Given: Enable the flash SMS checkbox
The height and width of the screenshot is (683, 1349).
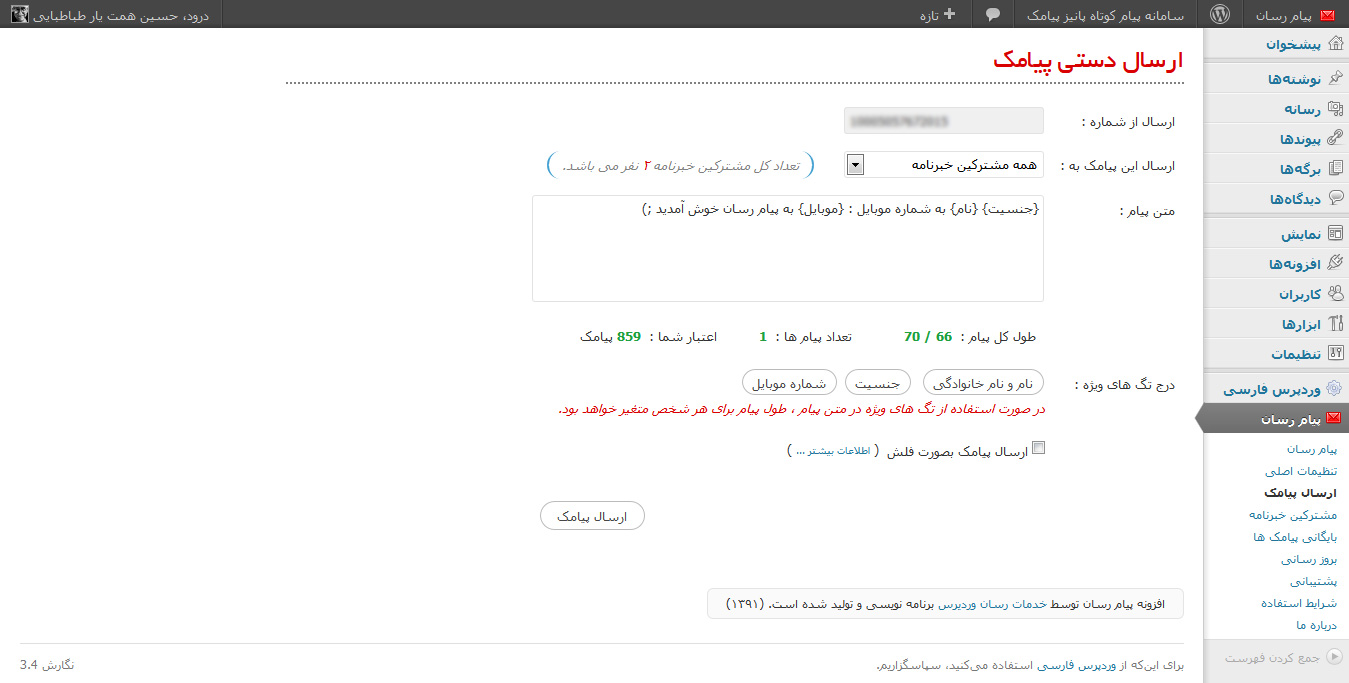Looking at the screenshot, I should pos(1038,448).
